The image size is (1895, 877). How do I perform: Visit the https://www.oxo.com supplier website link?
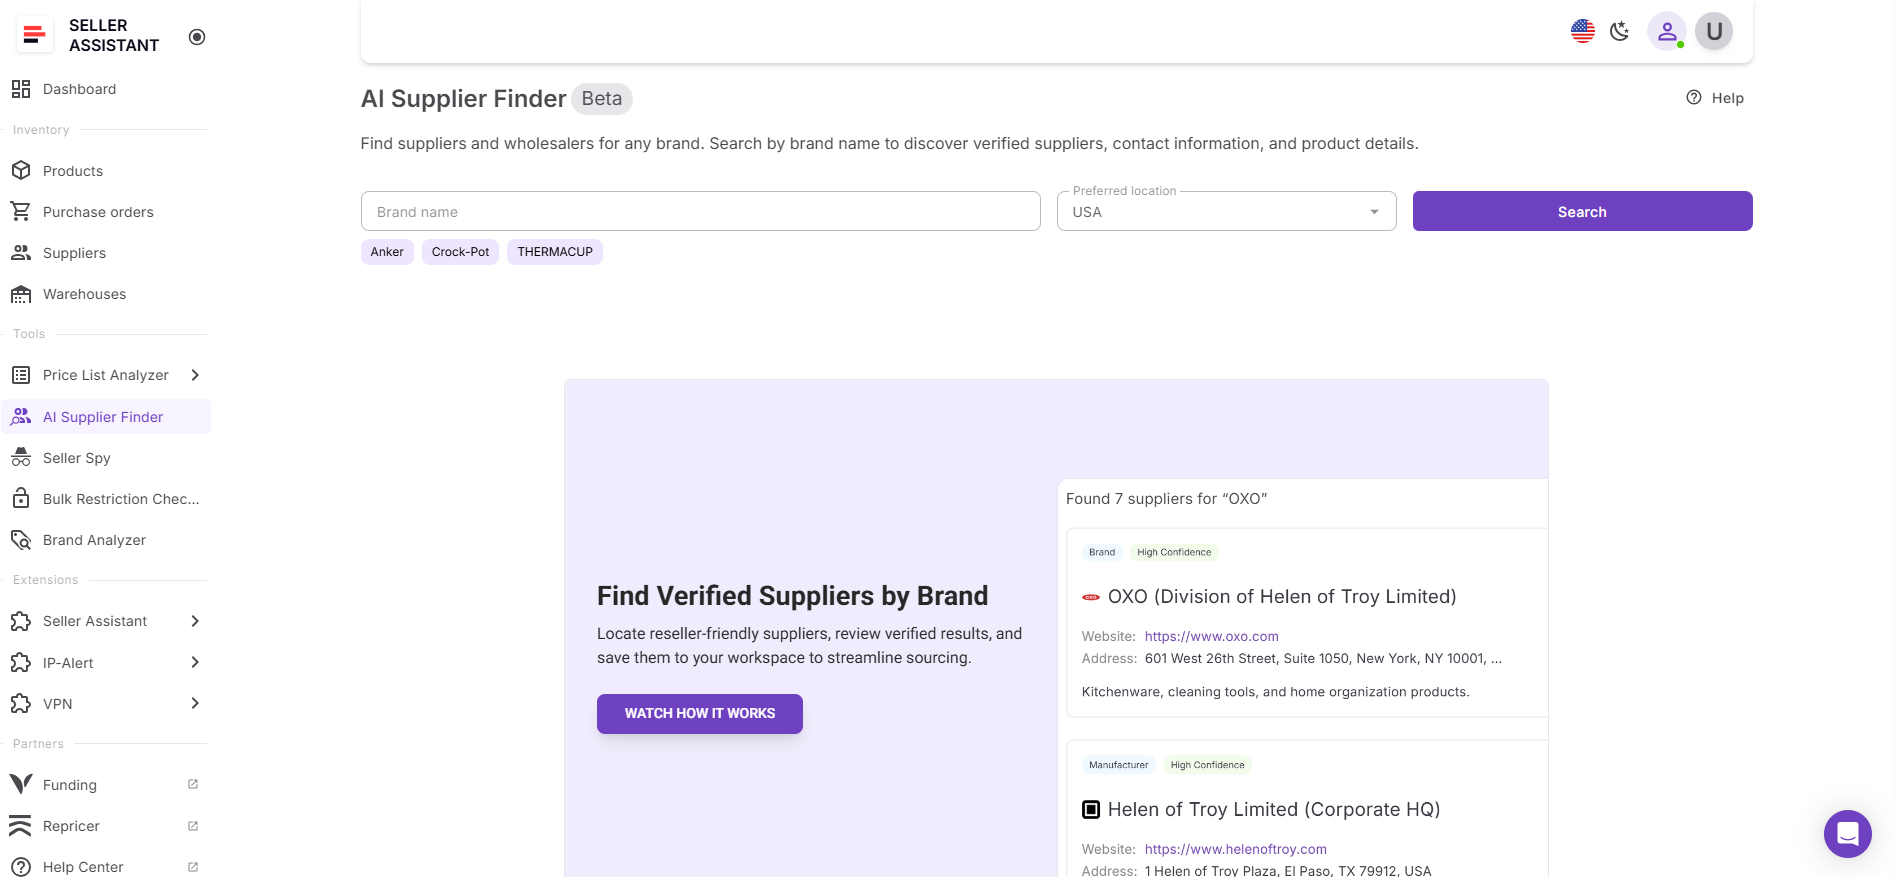pos(1211,636)
